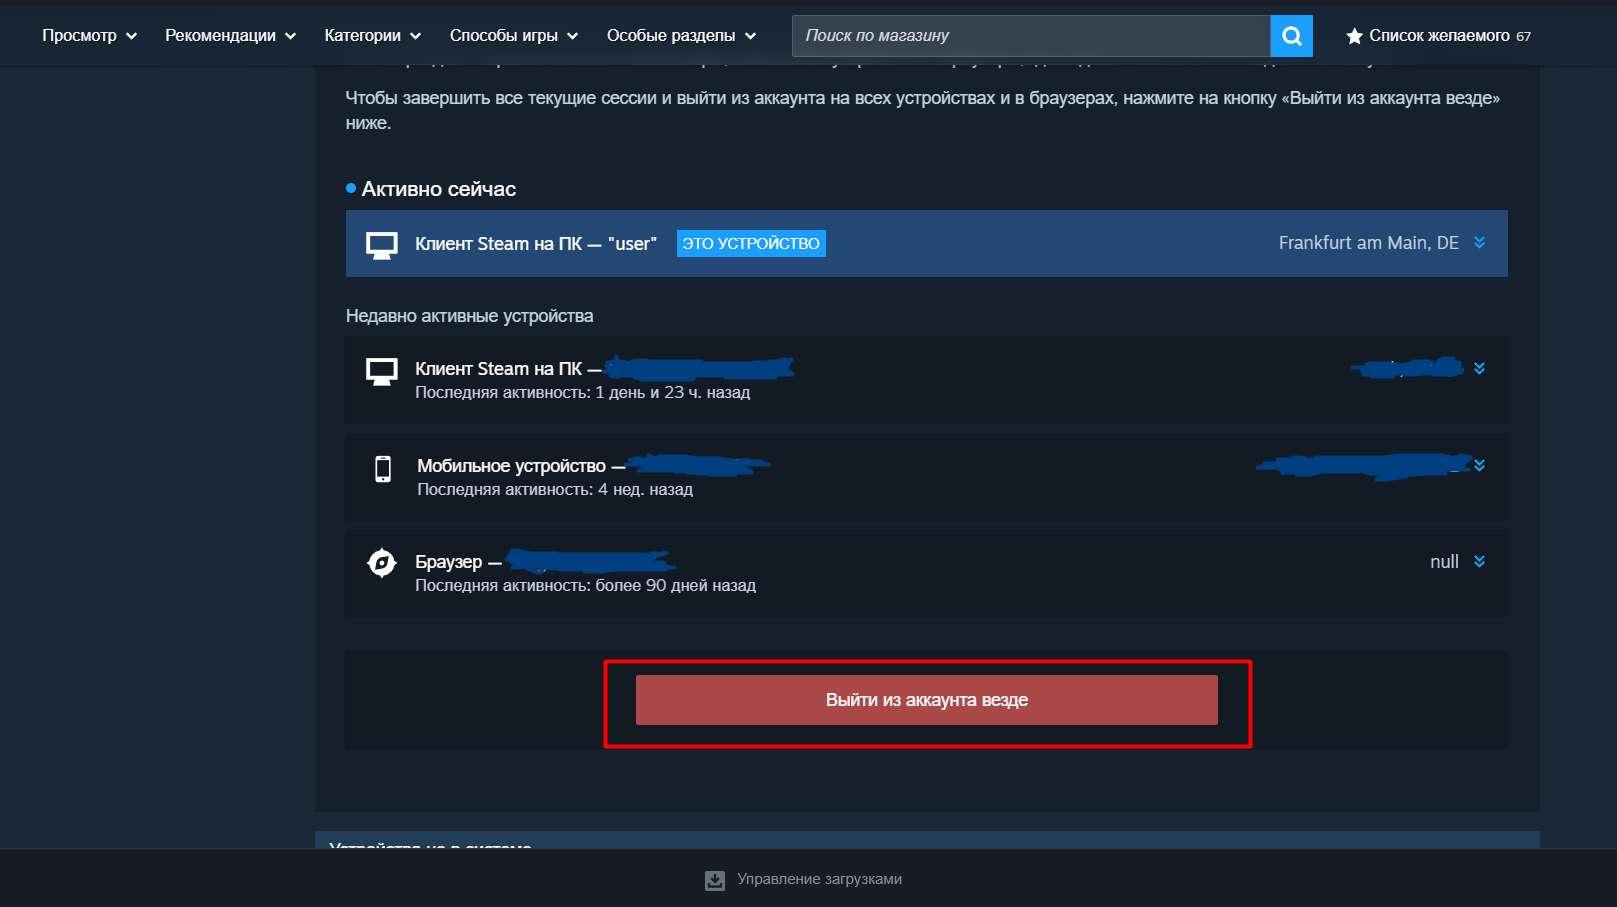
Task: Click the Frankfurt am Main, DE location text
Action: (1369, 243)
